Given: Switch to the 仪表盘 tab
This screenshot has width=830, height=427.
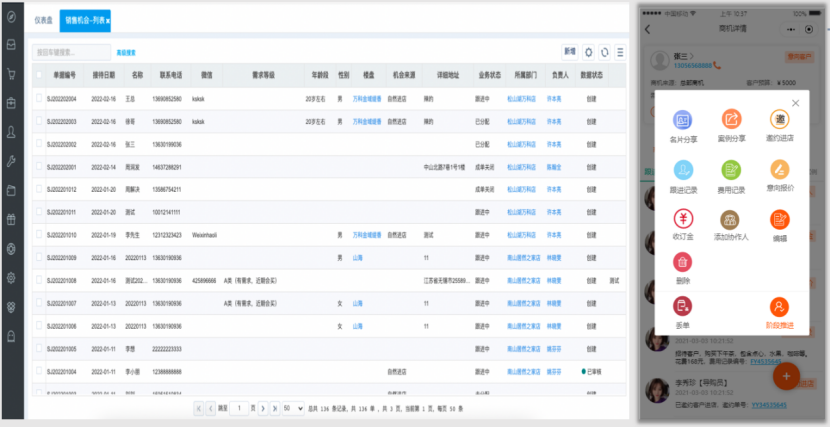Looking at the screenshot, I should click(43, 21).
